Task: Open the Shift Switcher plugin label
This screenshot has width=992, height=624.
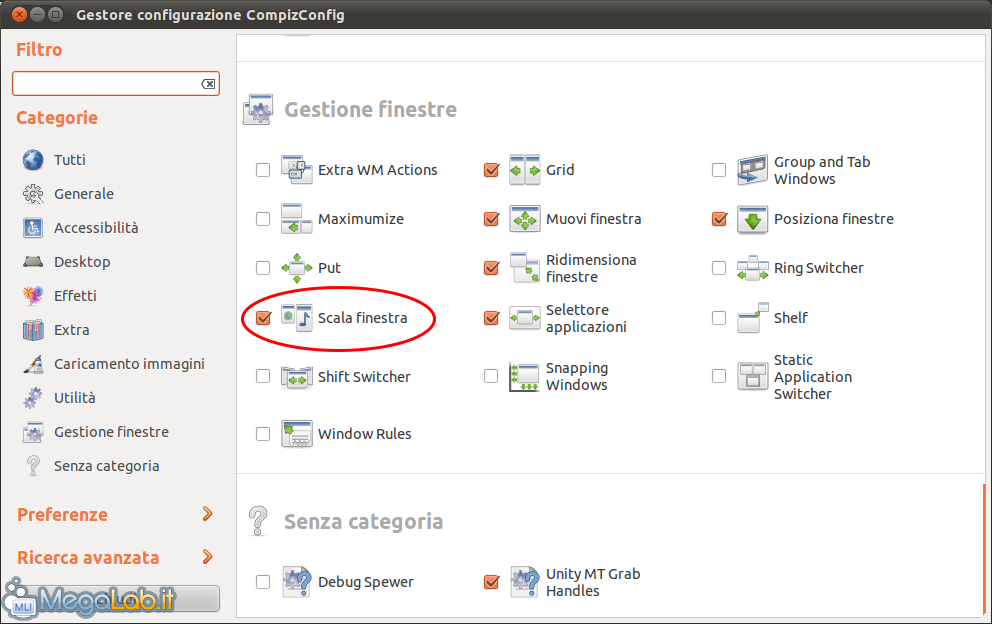Action: tap(364, 377)
